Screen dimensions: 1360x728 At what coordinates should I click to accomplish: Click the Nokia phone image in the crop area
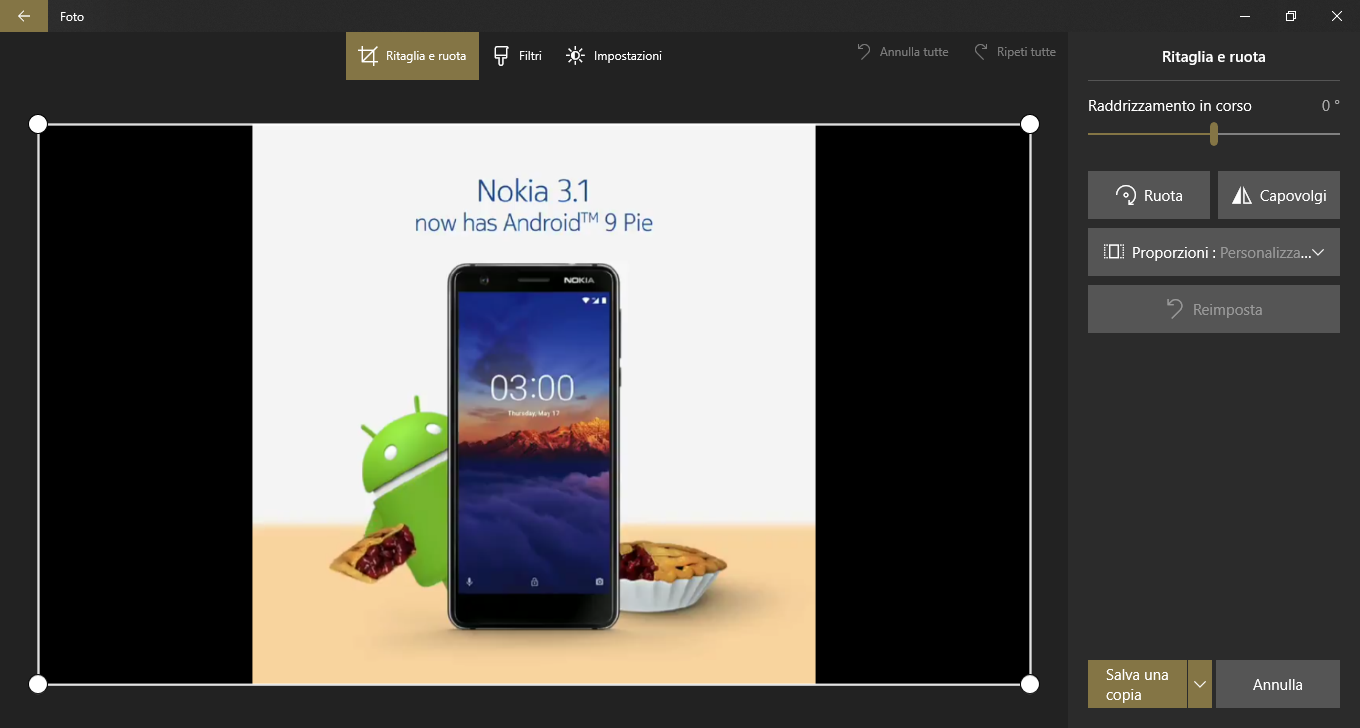[x=534, y=446]
